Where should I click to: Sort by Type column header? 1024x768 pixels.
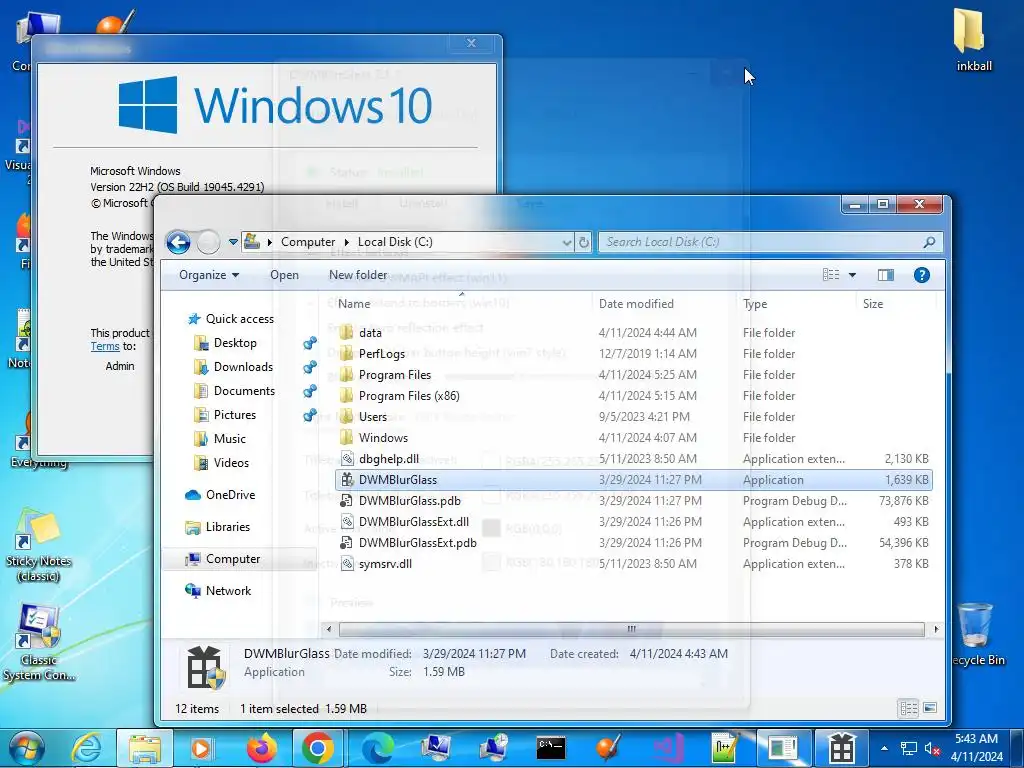tap(755, 304)
